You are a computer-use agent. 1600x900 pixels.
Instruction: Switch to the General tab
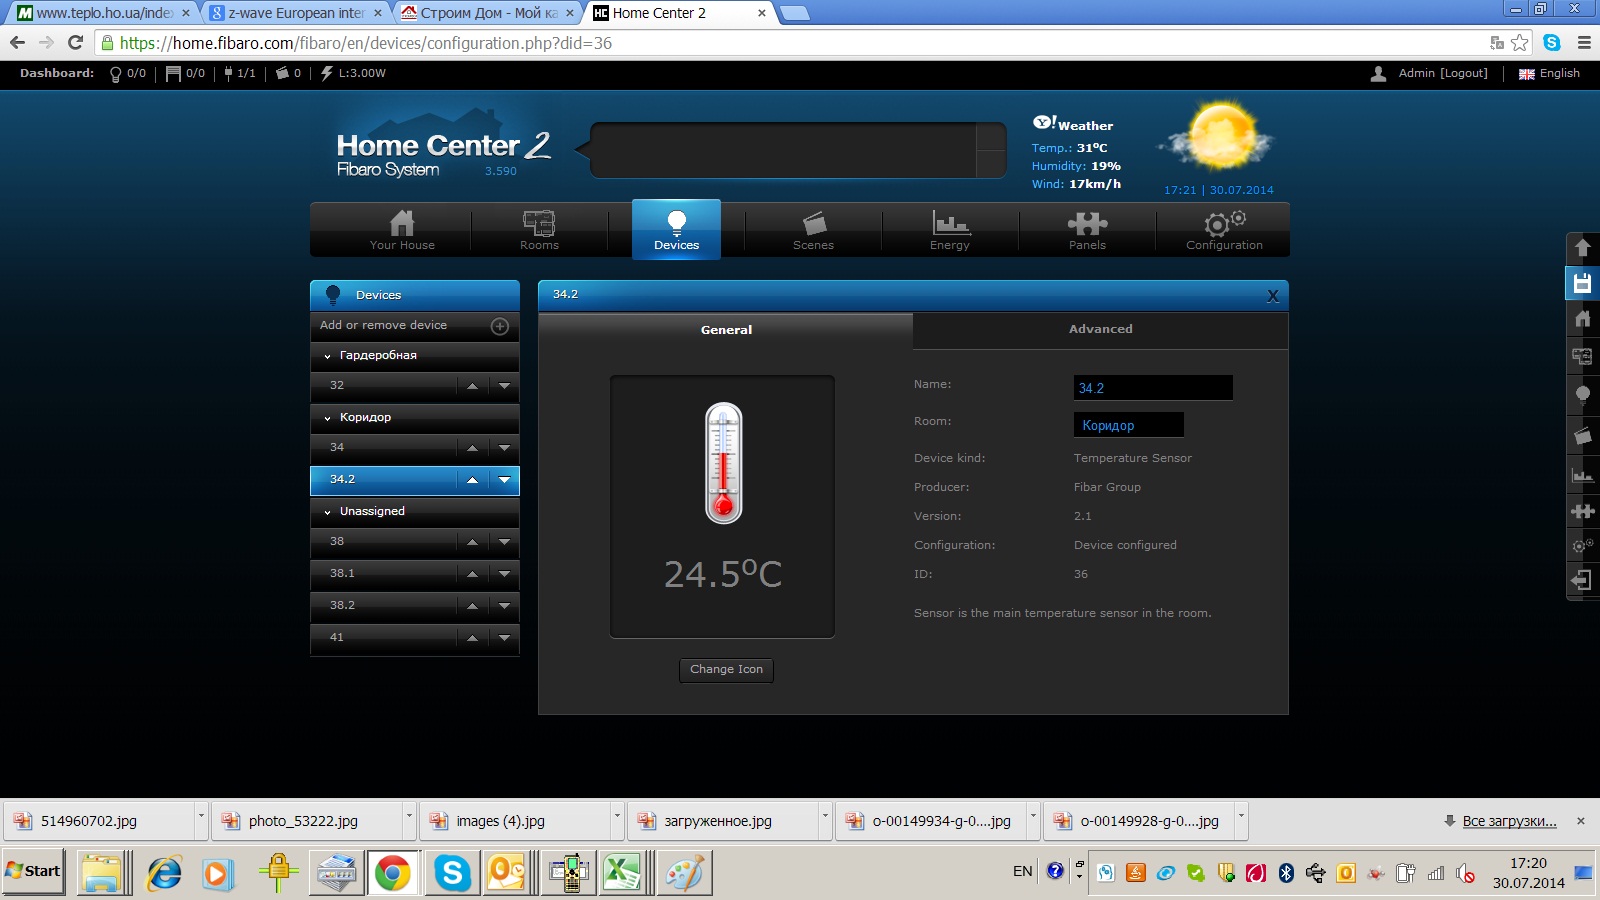[x=726, y=329]
